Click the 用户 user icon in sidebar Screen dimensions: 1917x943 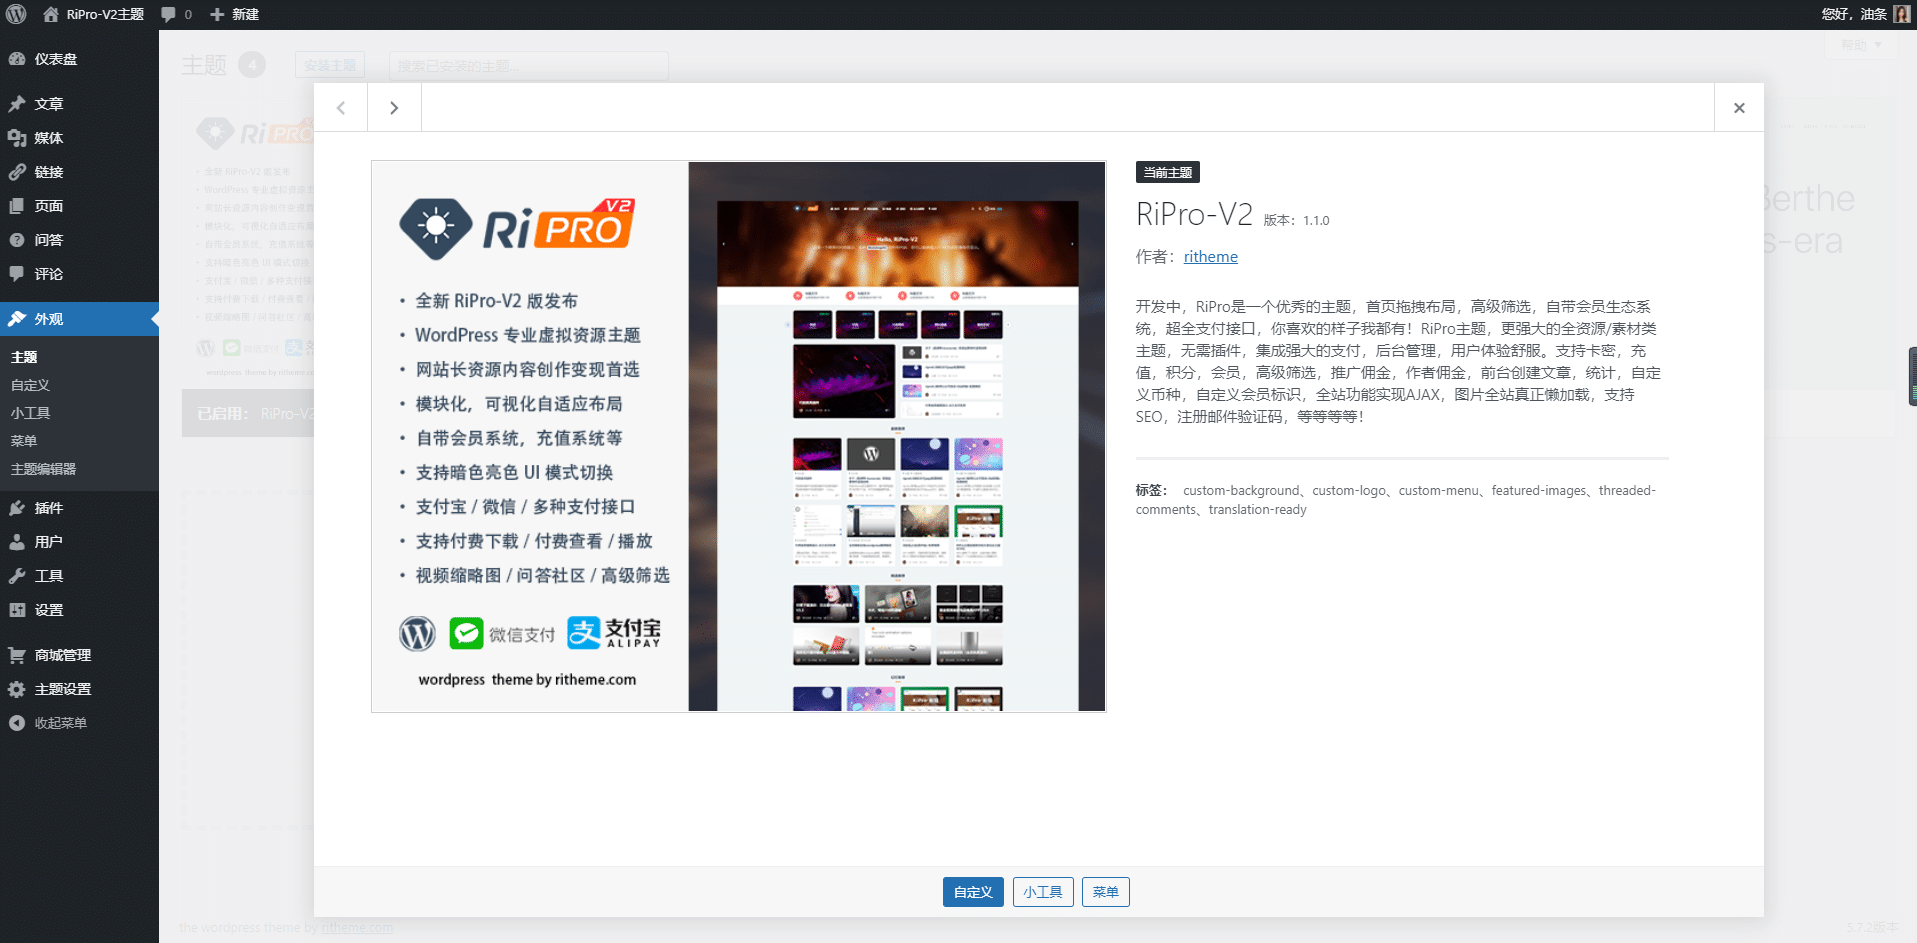coord(17,542)
